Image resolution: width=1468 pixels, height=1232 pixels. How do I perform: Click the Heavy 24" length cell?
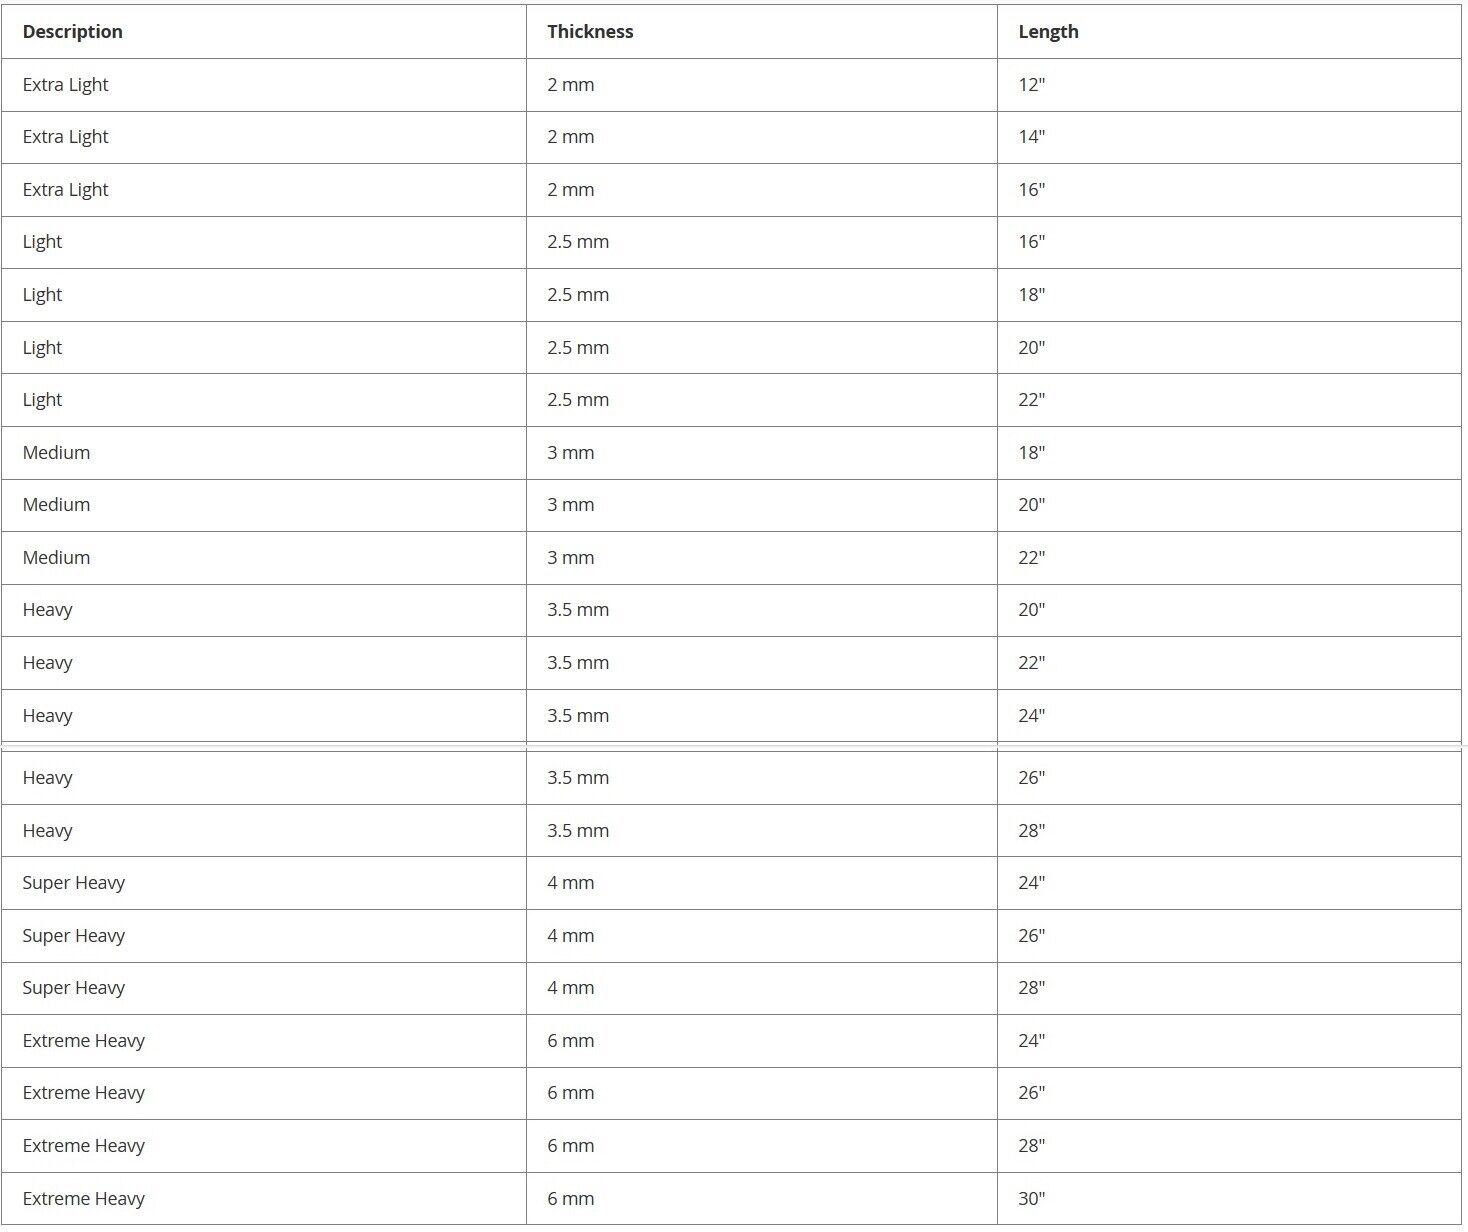(1229, 716)
